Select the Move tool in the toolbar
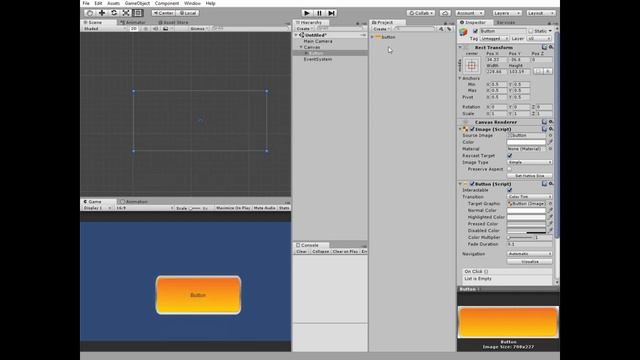The width and height of the screenshot is (640, 360). tap(102, 13)
